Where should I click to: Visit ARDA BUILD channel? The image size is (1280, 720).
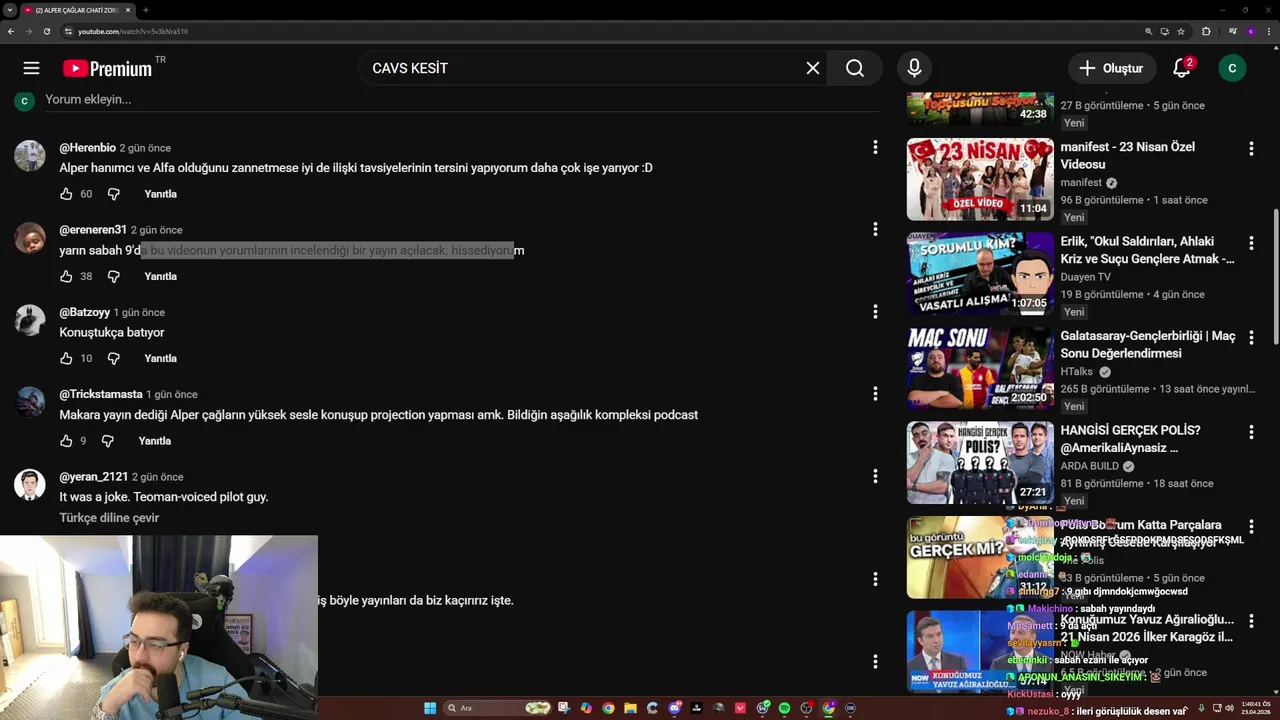[x=1090, y=466]
